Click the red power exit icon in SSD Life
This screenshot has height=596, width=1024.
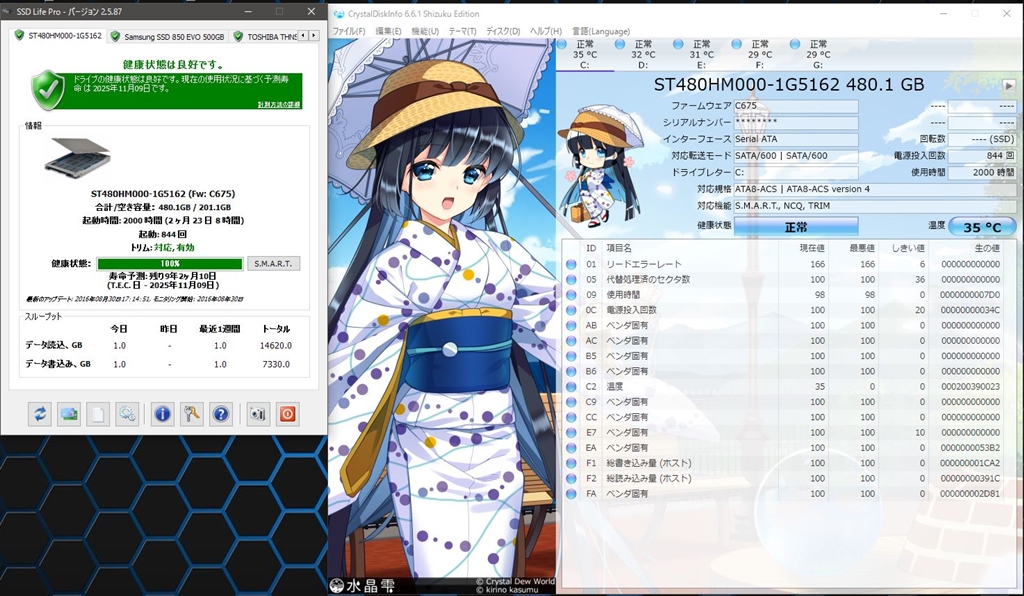coord(288,414)
